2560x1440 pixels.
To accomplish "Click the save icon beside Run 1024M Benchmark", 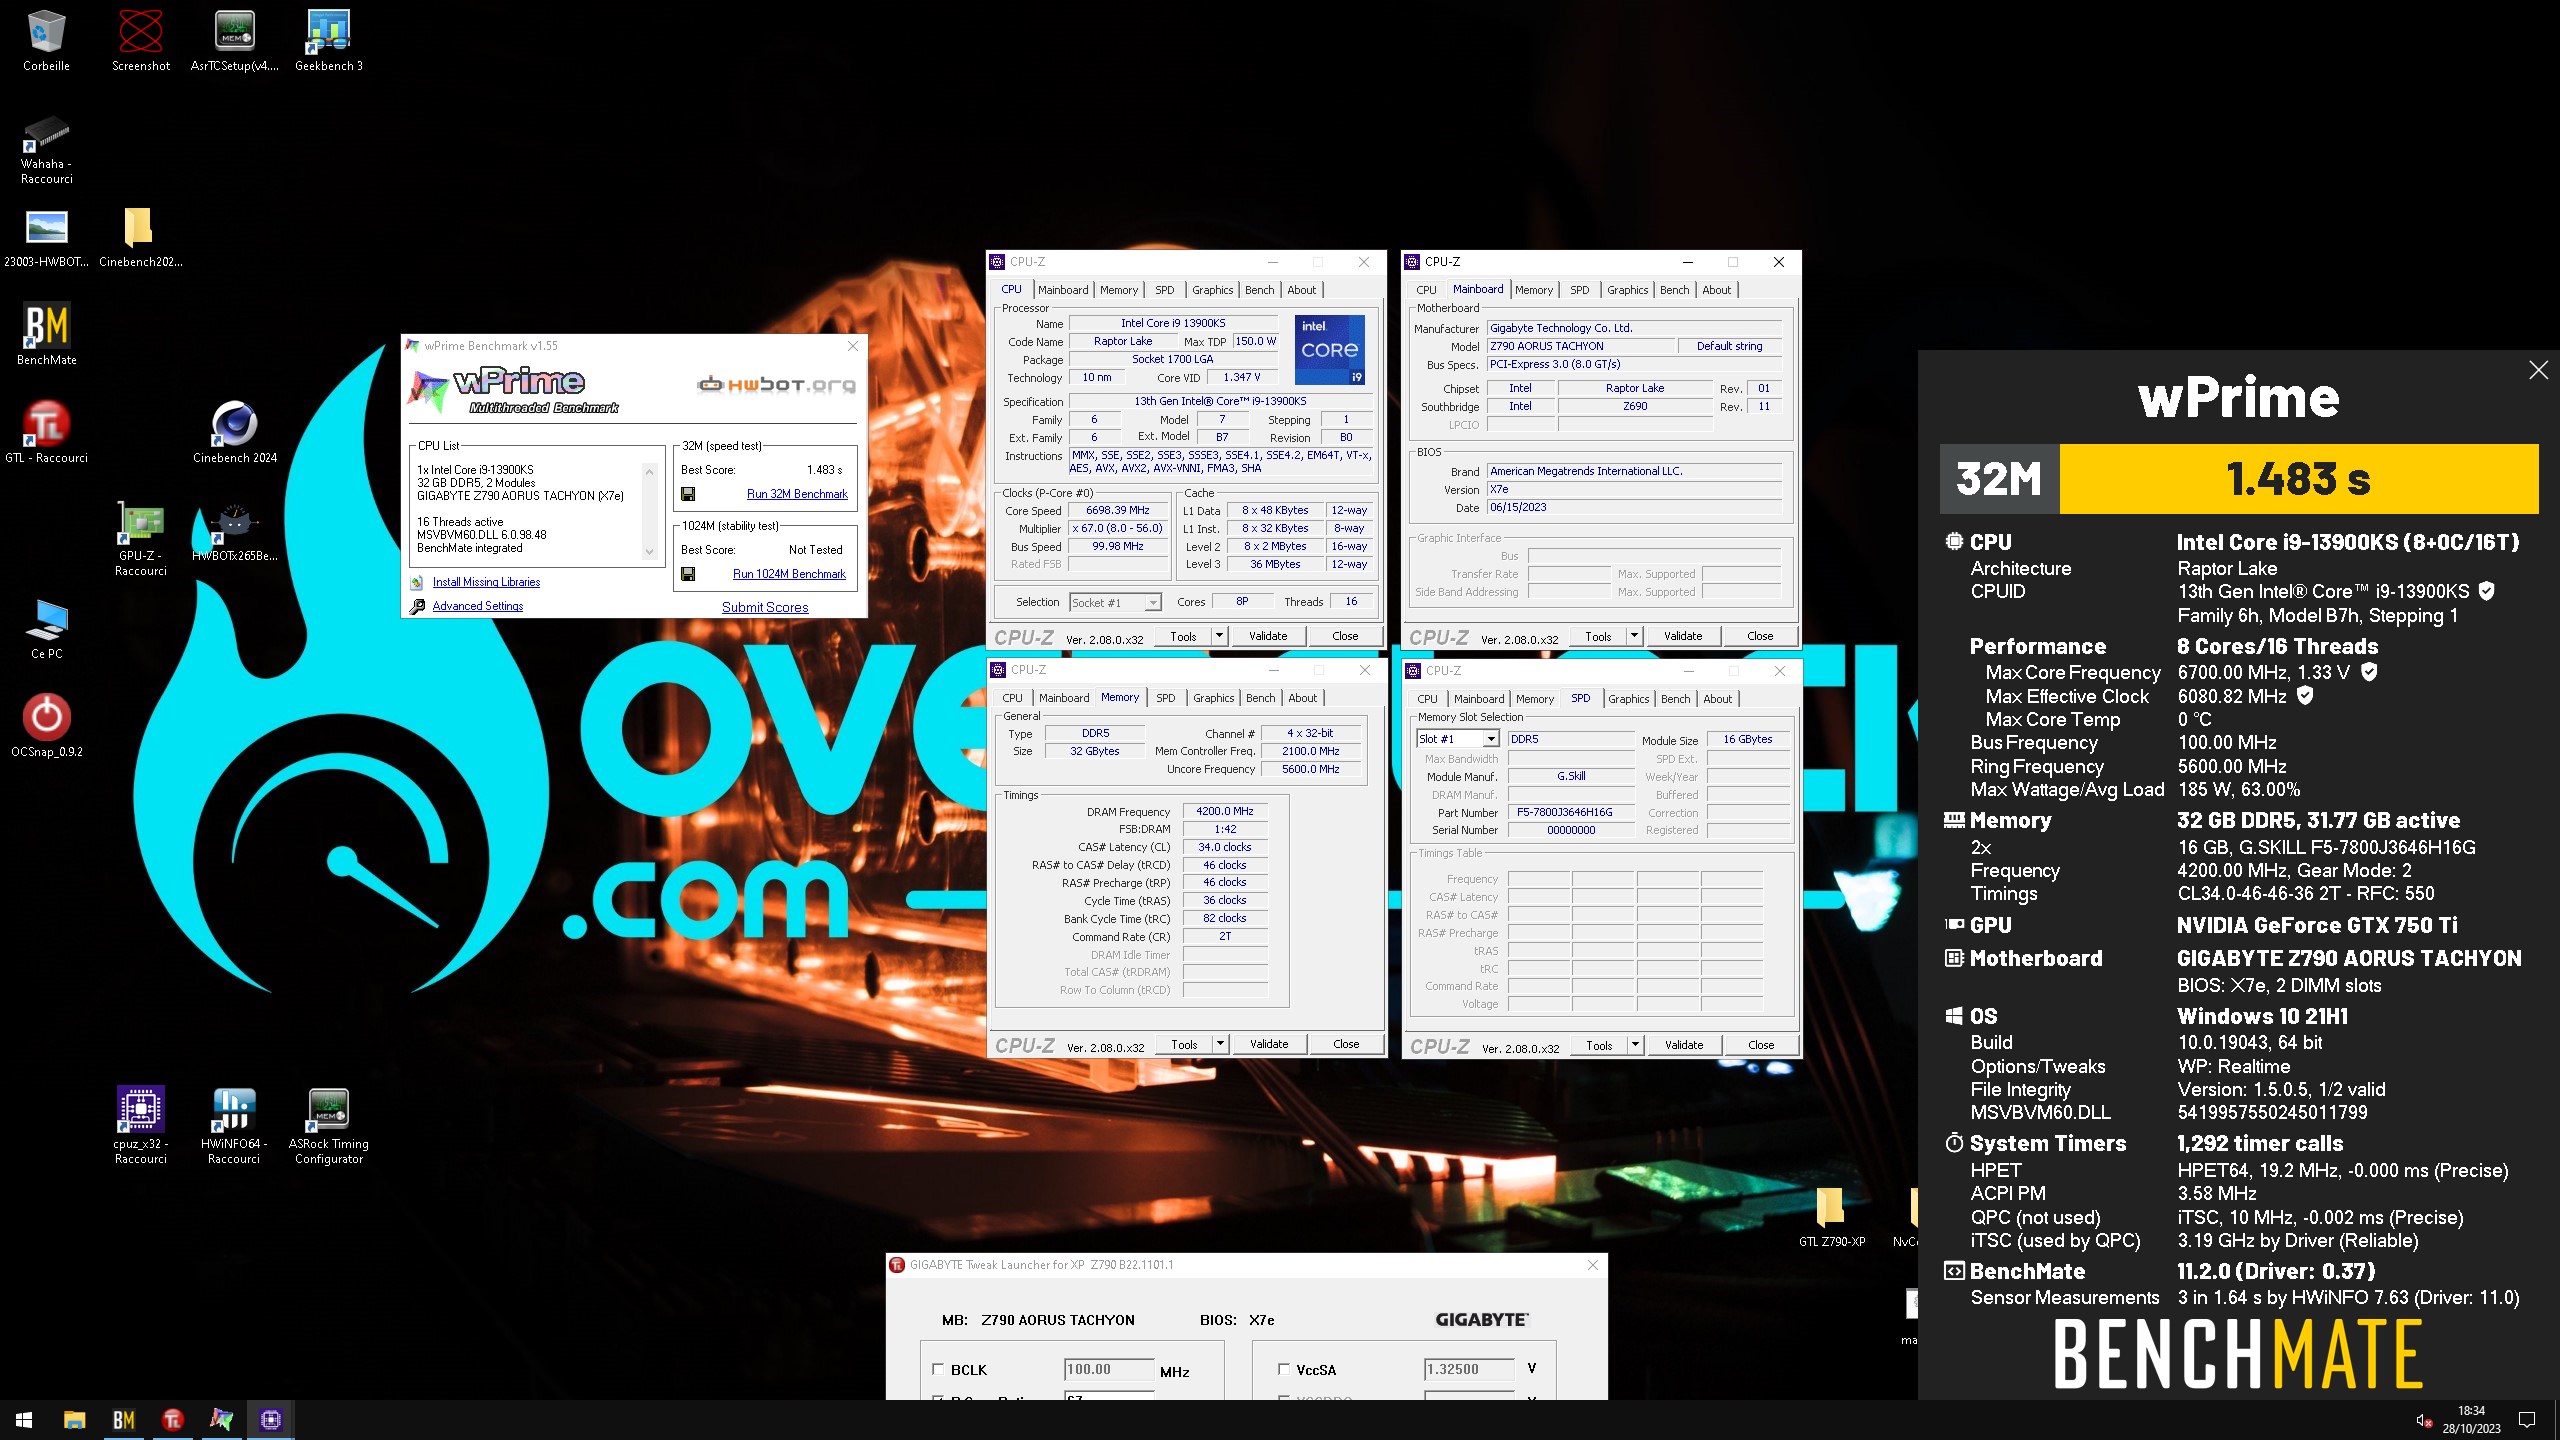I will click(688, 574).
